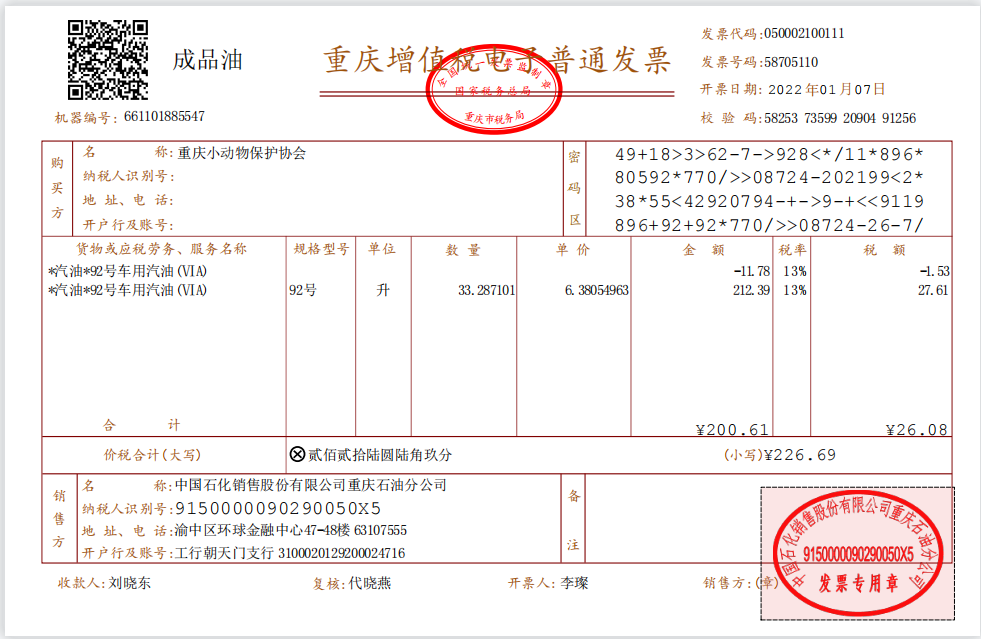Click the issue date 2022年01月07日

(x=826, y=89)
